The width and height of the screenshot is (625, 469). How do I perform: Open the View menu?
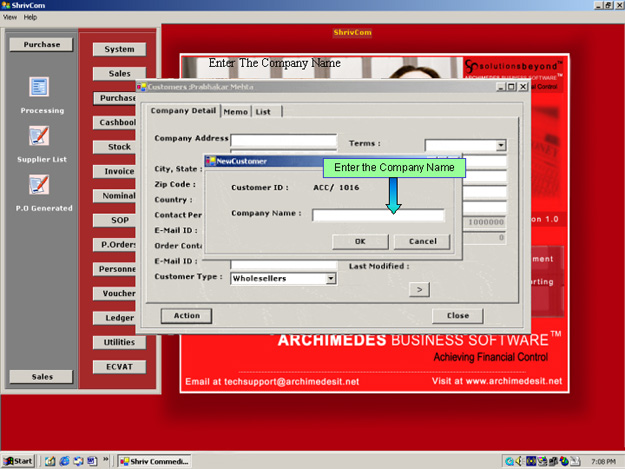tap(10, 17)
